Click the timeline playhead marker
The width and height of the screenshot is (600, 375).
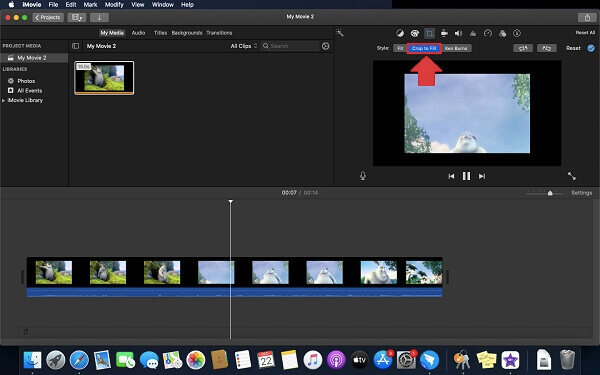230,201
